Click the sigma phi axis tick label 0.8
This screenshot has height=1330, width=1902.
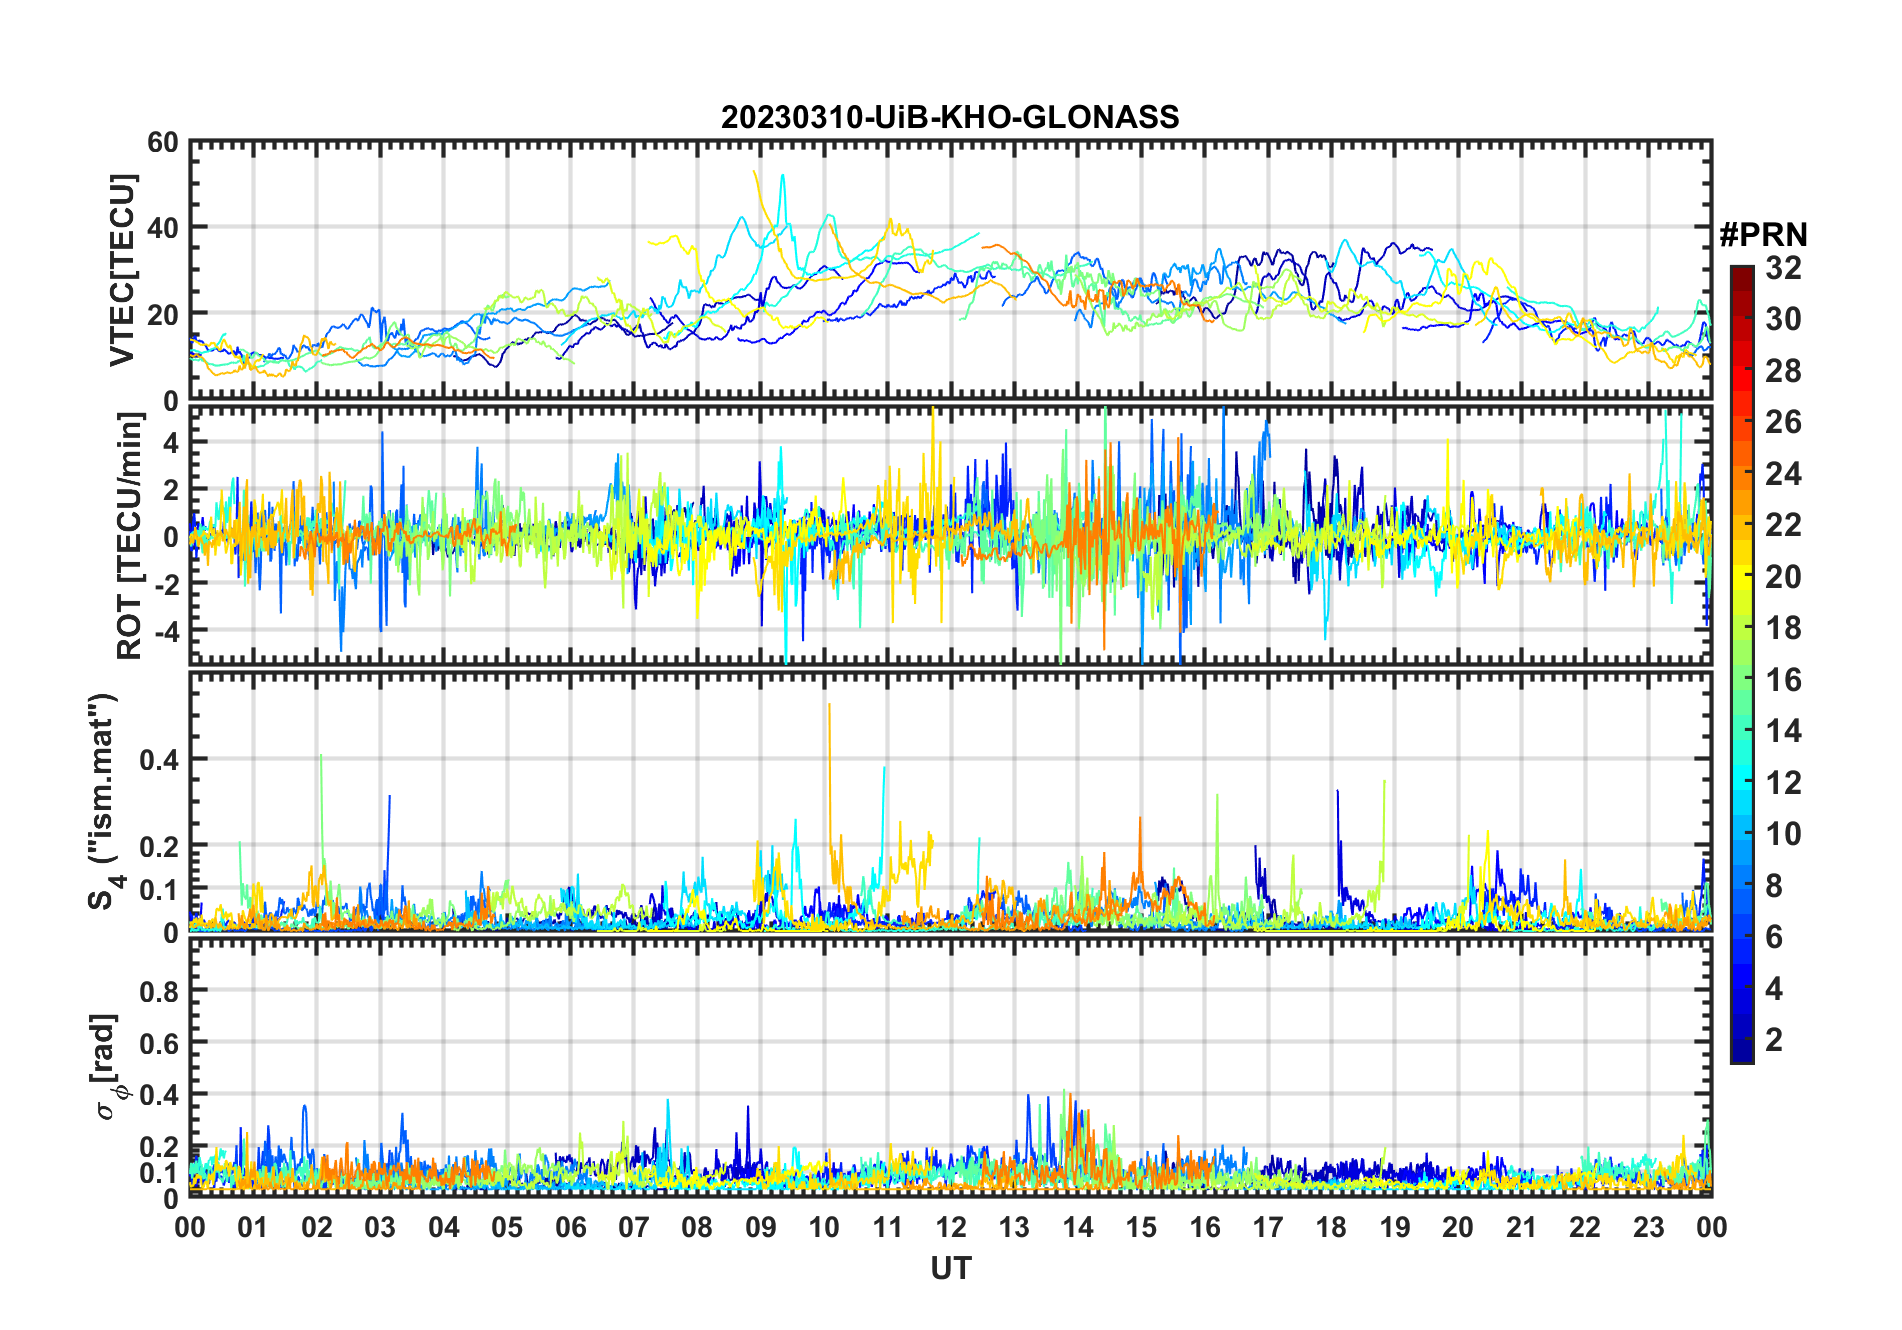[159, 992]
